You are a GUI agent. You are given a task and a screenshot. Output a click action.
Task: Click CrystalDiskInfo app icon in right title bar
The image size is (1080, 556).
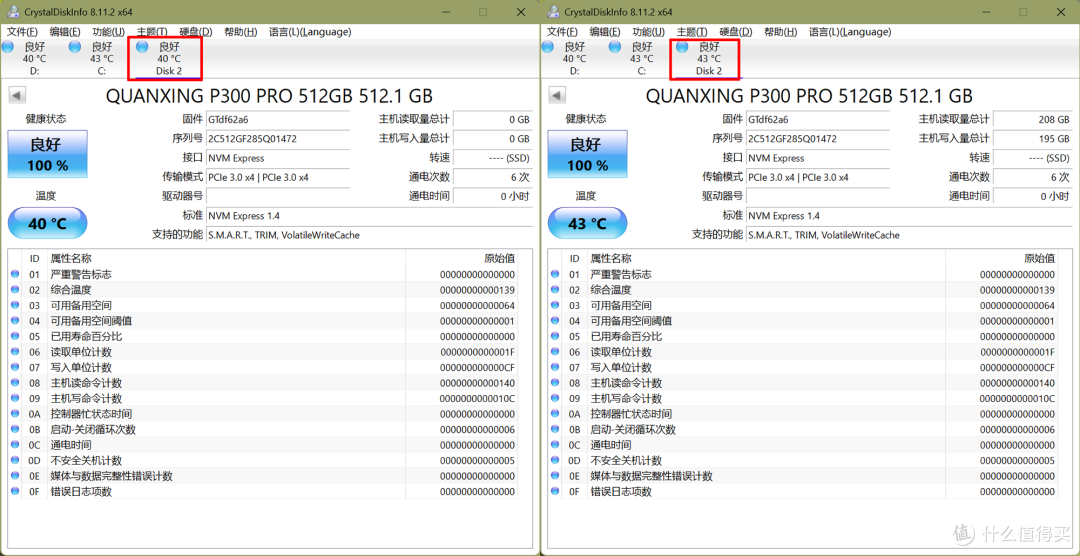(x=553, y=12)
